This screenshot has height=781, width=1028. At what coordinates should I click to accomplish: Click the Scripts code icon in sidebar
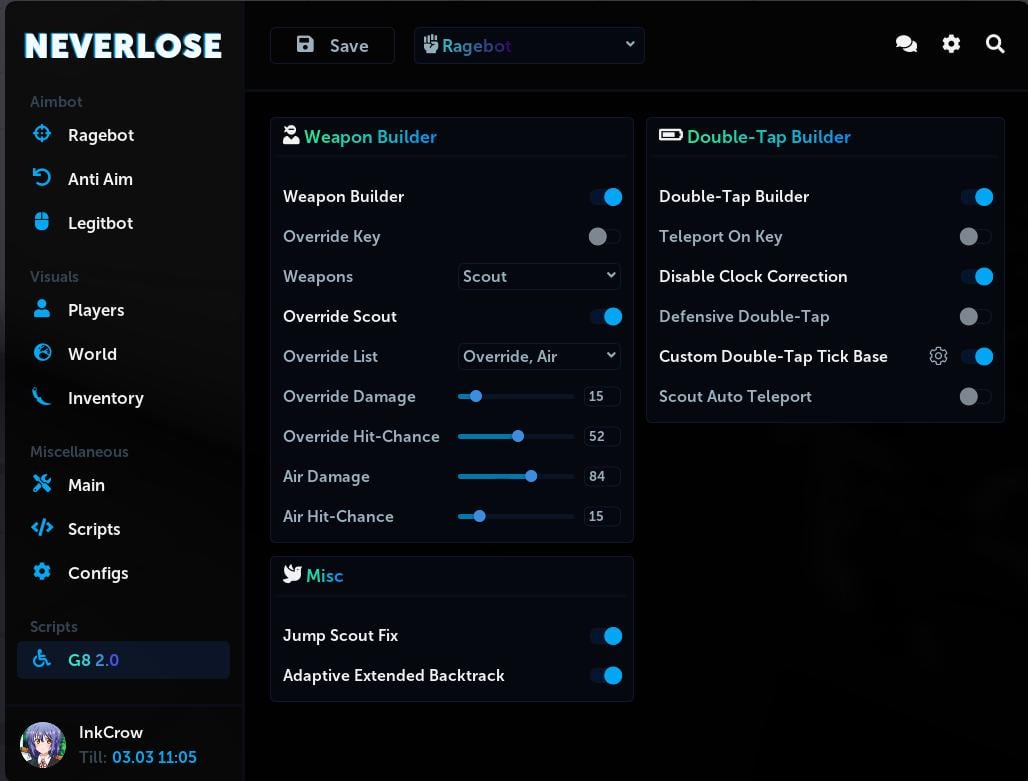click(42, 528)
